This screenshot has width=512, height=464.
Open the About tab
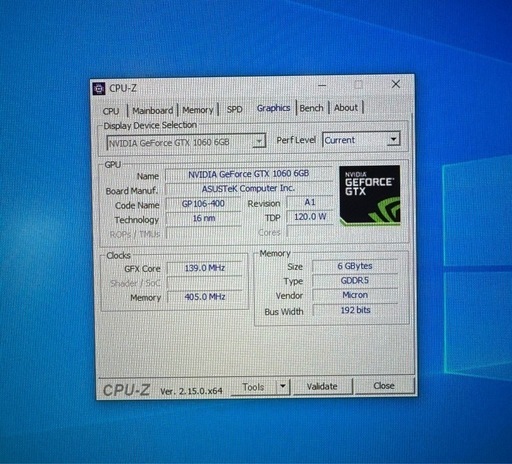click(346, 108)
